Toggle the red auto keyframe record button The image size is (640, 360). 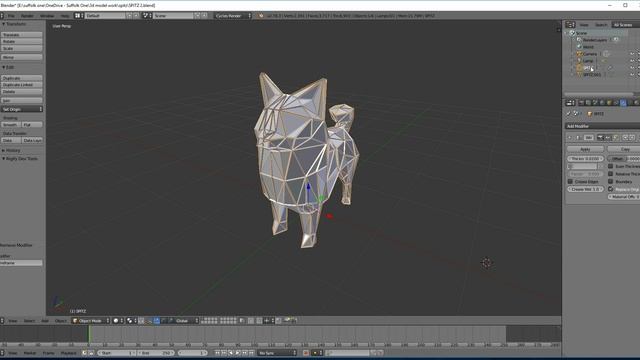(306, 353)
